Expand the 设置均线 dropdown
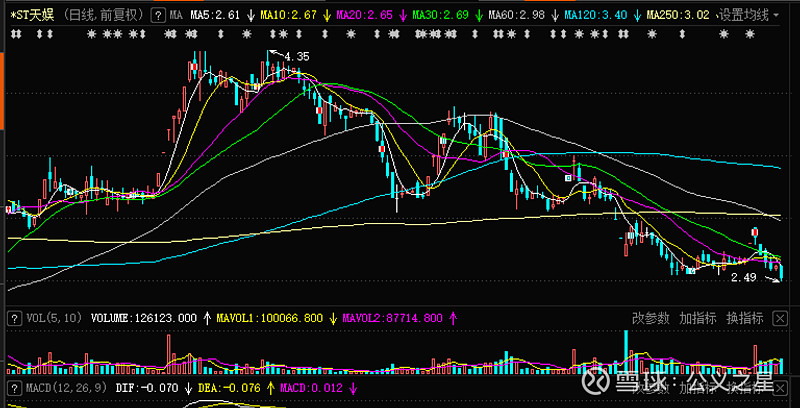Screen dimensions: 800x408 coord(747,15)
